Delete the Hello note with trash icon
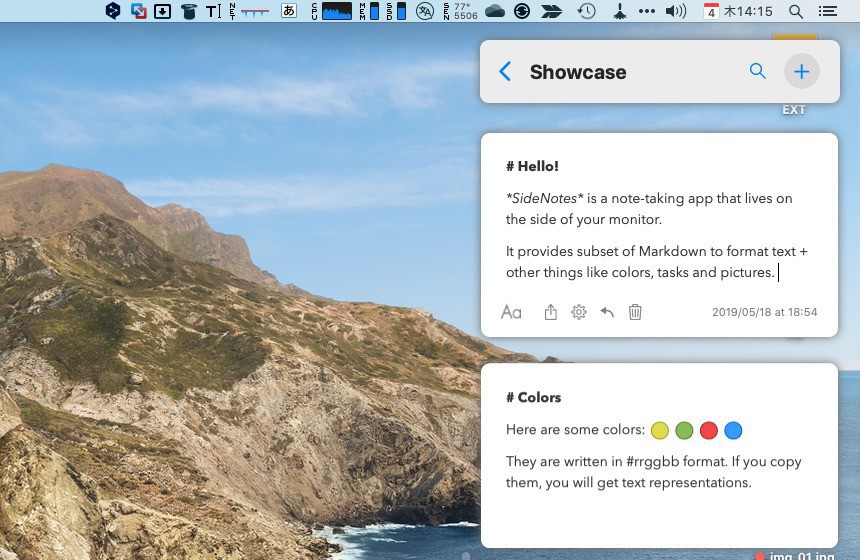 click(635, 312)
